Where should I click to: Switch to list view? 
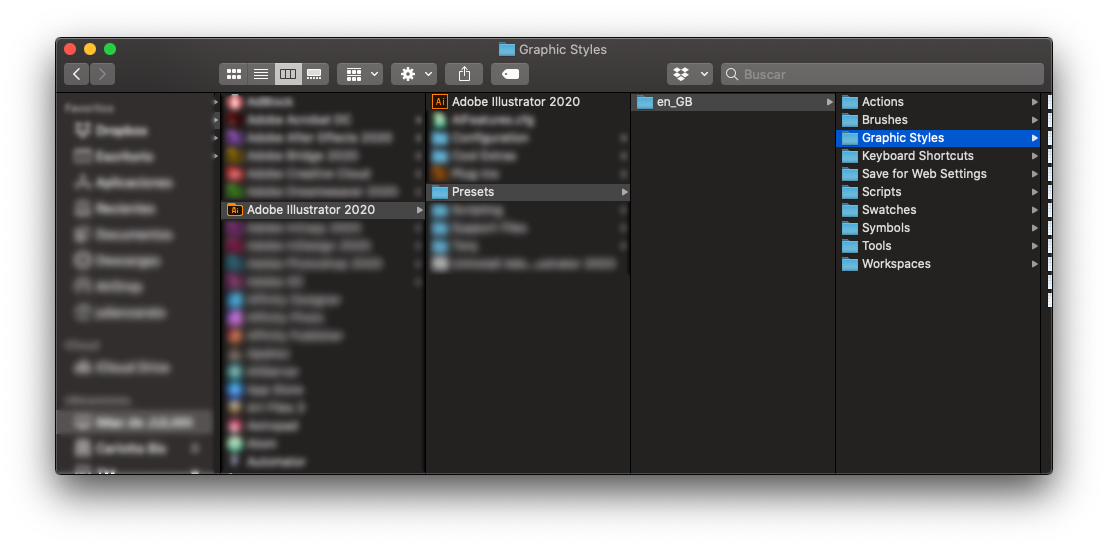[261, 74]
